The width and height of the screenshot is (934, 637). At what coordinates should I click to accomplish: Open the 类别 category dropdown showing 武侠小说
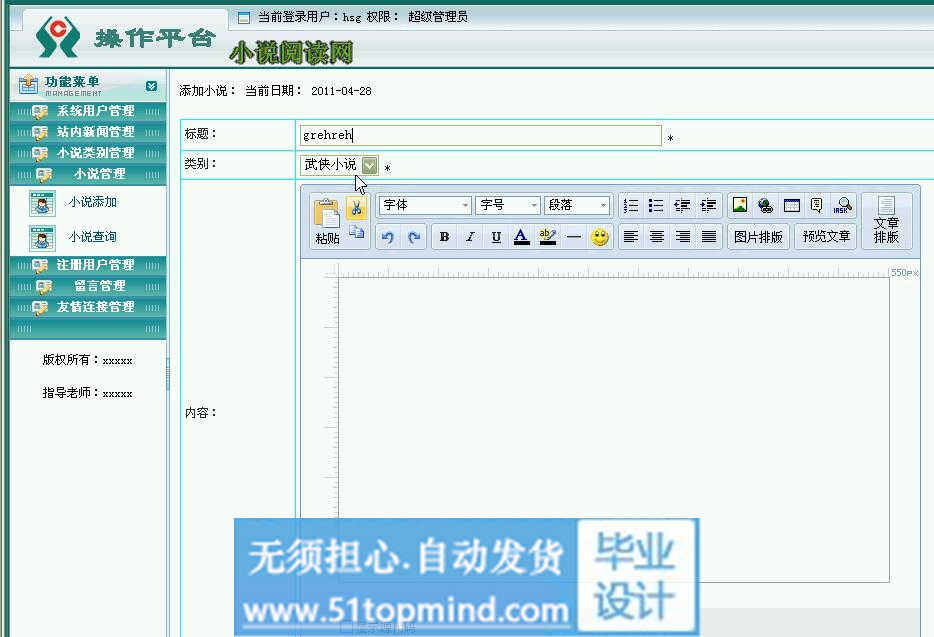[339, 164]
